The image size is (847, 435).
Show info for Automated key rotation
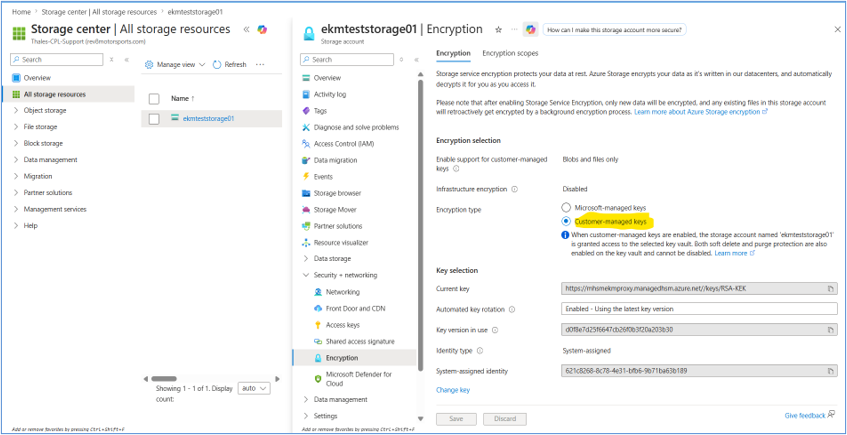(x=512, y=310)
